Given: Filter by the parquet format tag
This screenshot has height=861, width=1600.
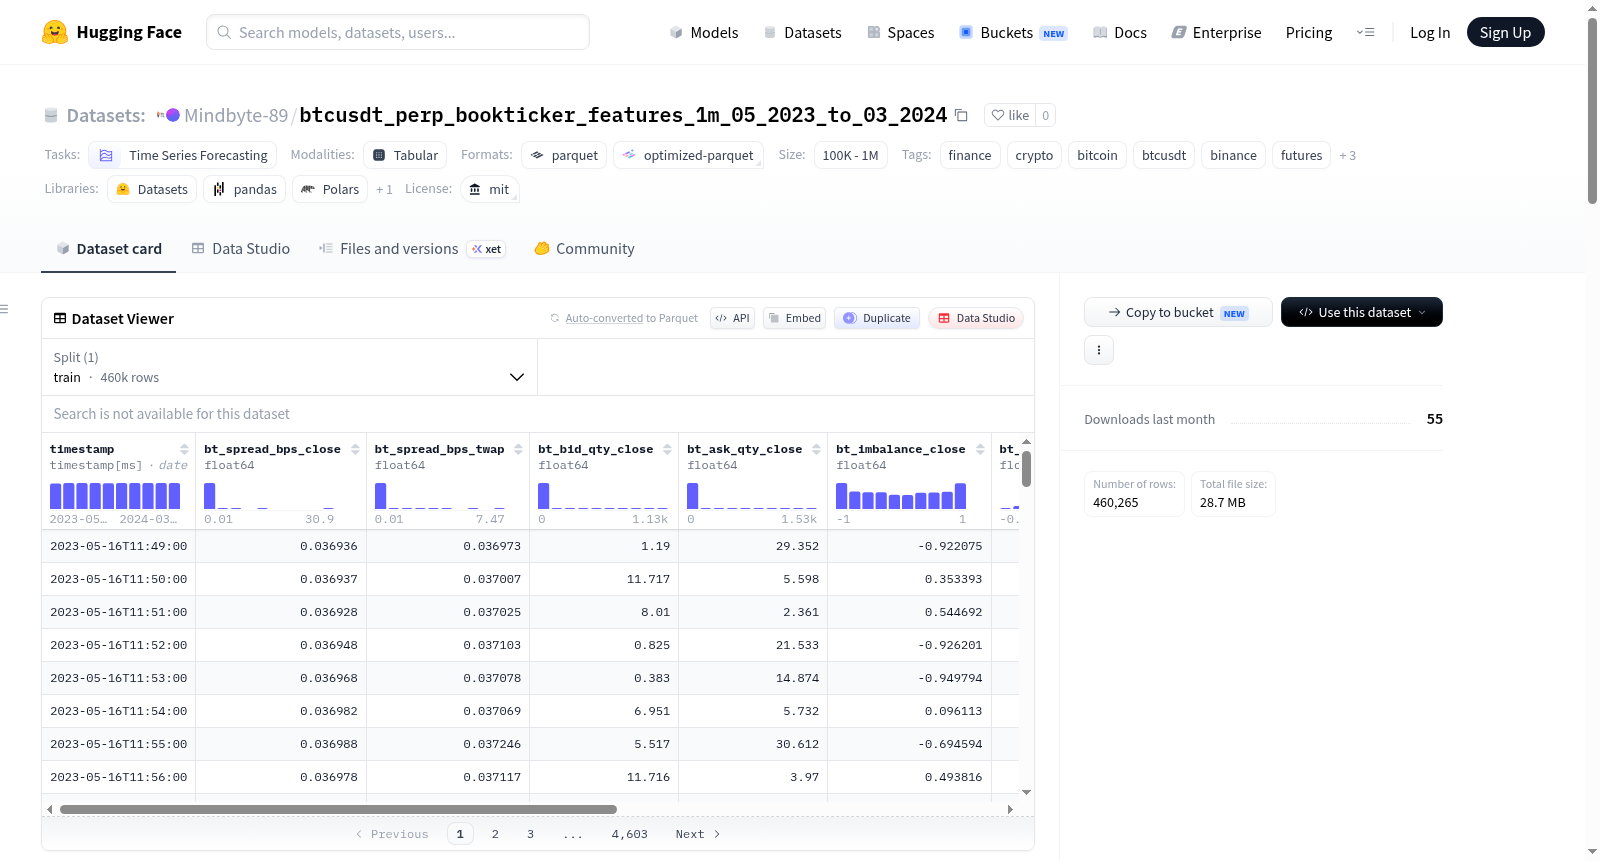Looking at the screenshot, I should coord(564,155).
